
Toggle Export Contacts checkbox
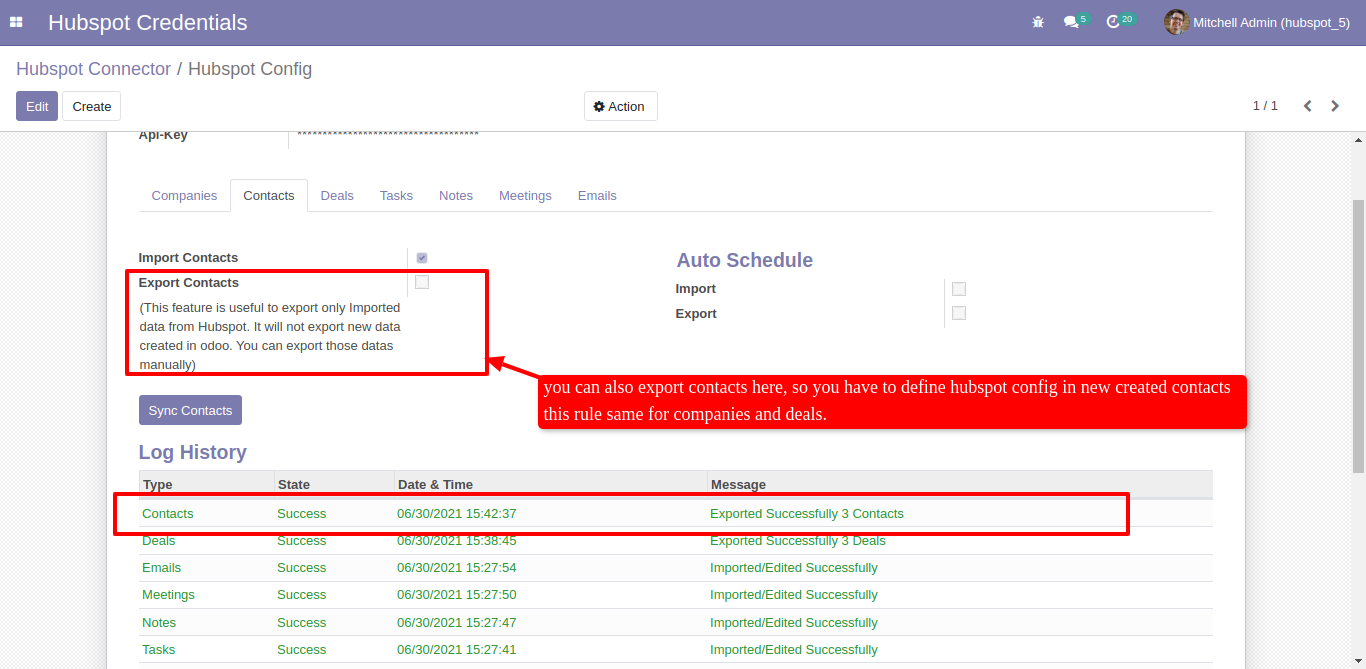(422, 282)
